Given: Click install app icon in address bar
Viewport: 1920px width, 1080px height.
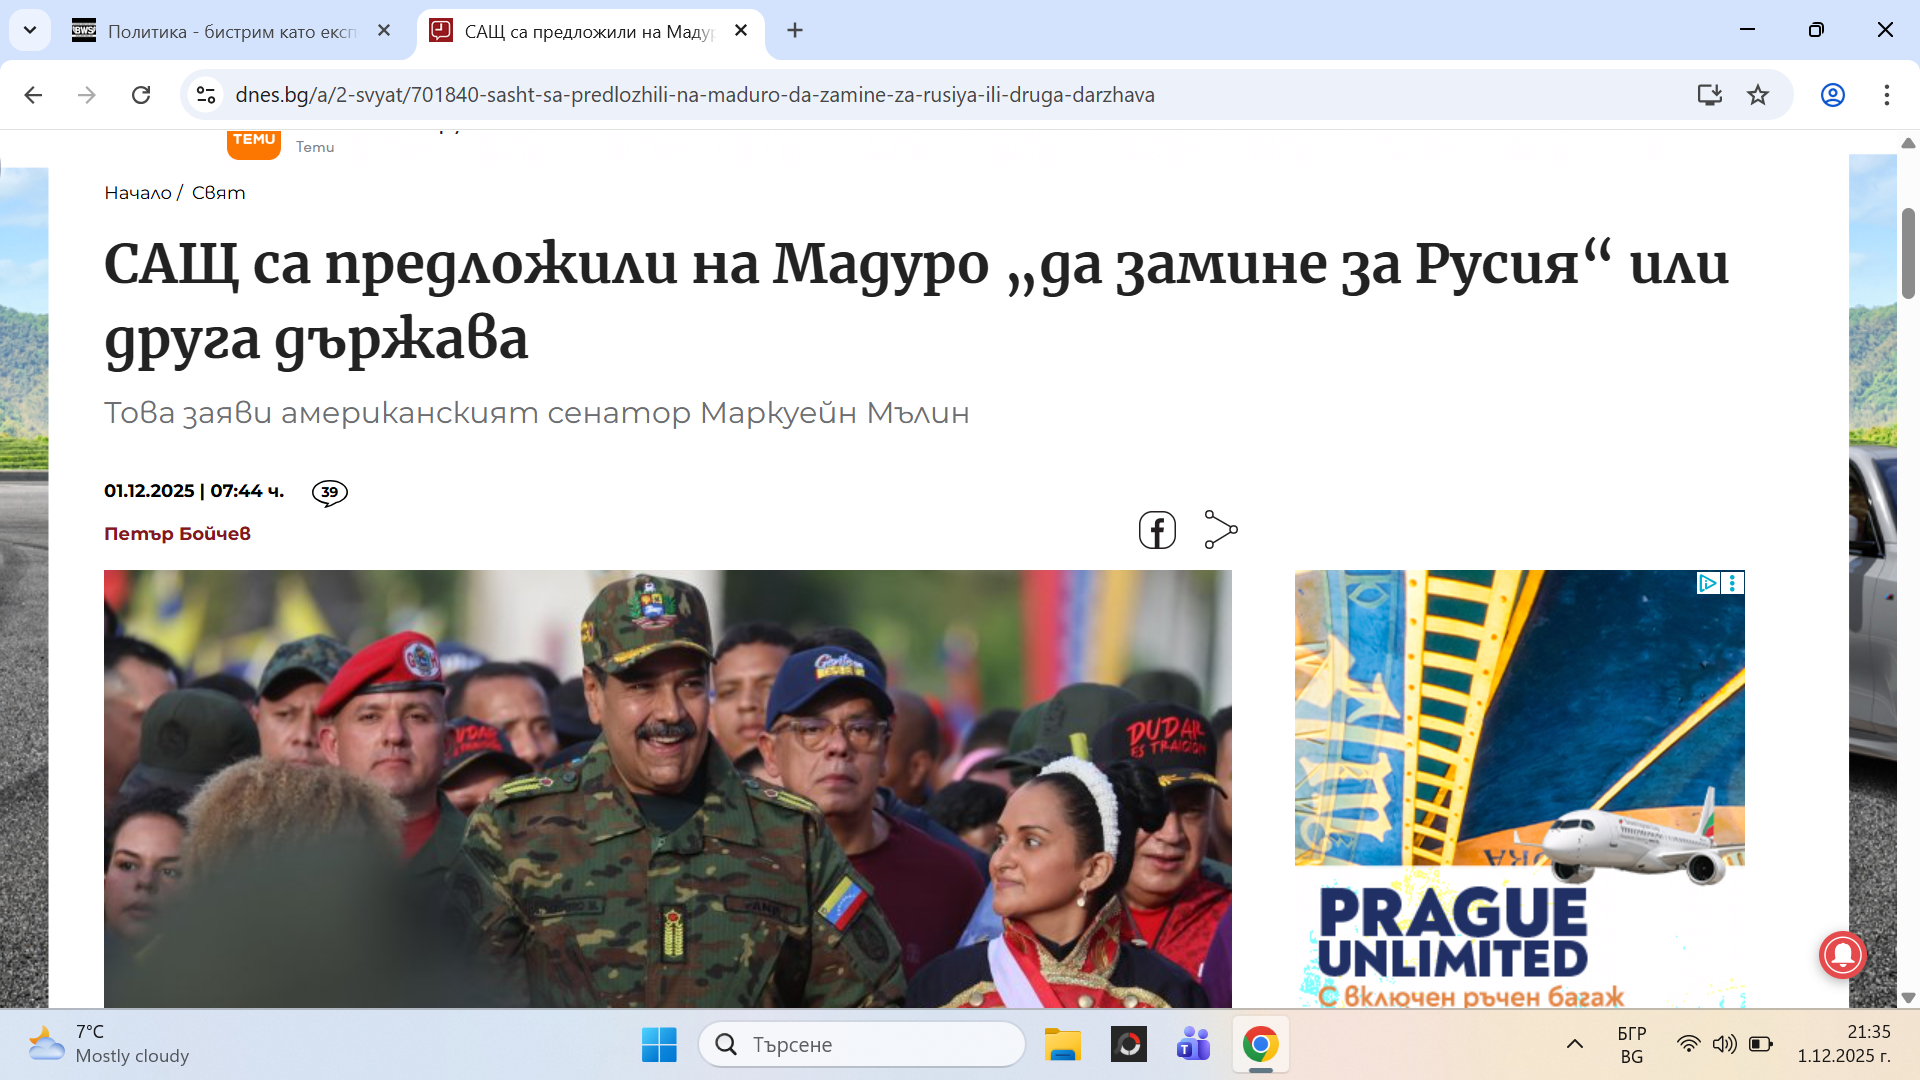Looking at the screenshot, I should coord(1709,95).
